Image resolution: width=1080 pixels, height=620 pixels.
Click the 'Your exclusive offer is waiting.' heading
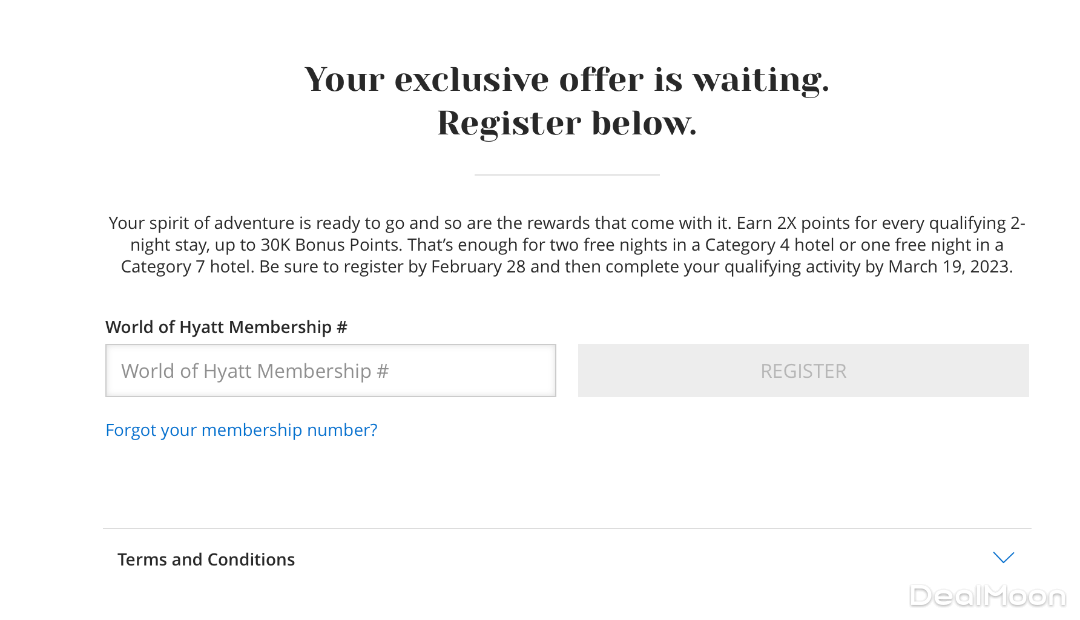[566, 79]
